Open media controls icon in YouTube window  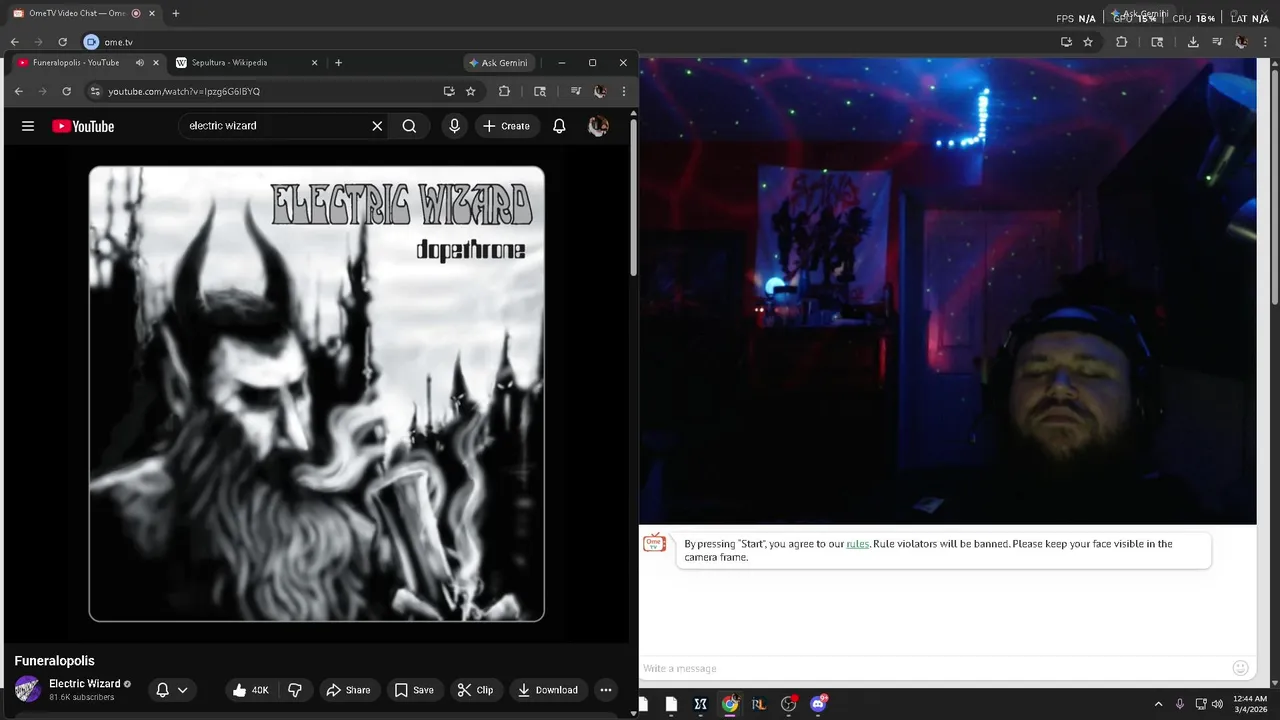[x=576, y=91]
